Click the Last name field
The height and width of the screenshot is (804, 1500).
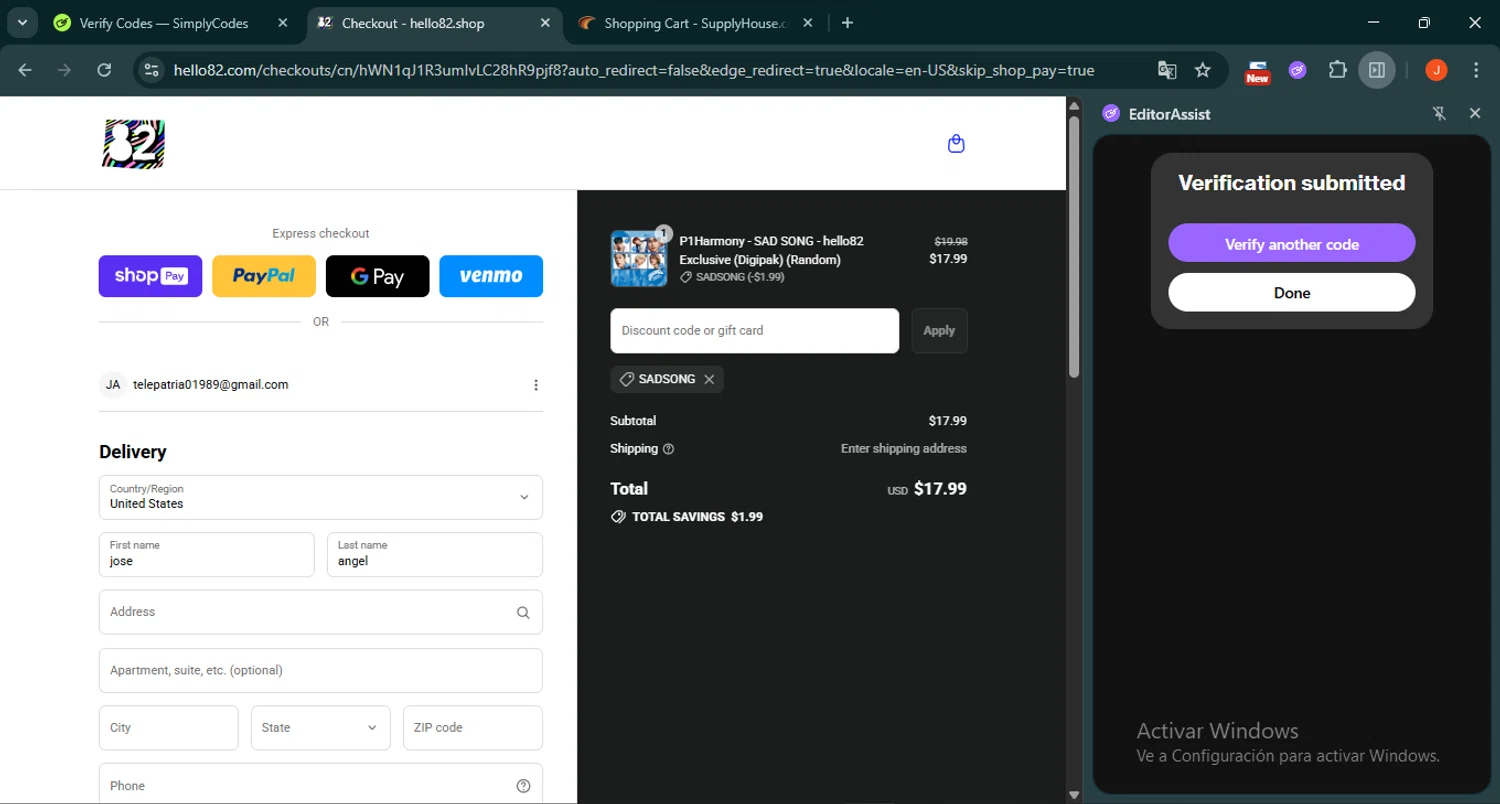(x=435, y=554)
